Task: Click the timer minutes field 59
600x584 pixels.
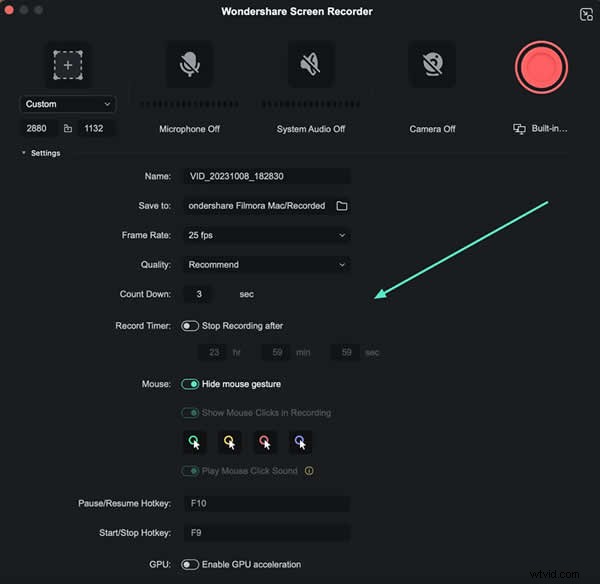Action: tap(277, 352)
